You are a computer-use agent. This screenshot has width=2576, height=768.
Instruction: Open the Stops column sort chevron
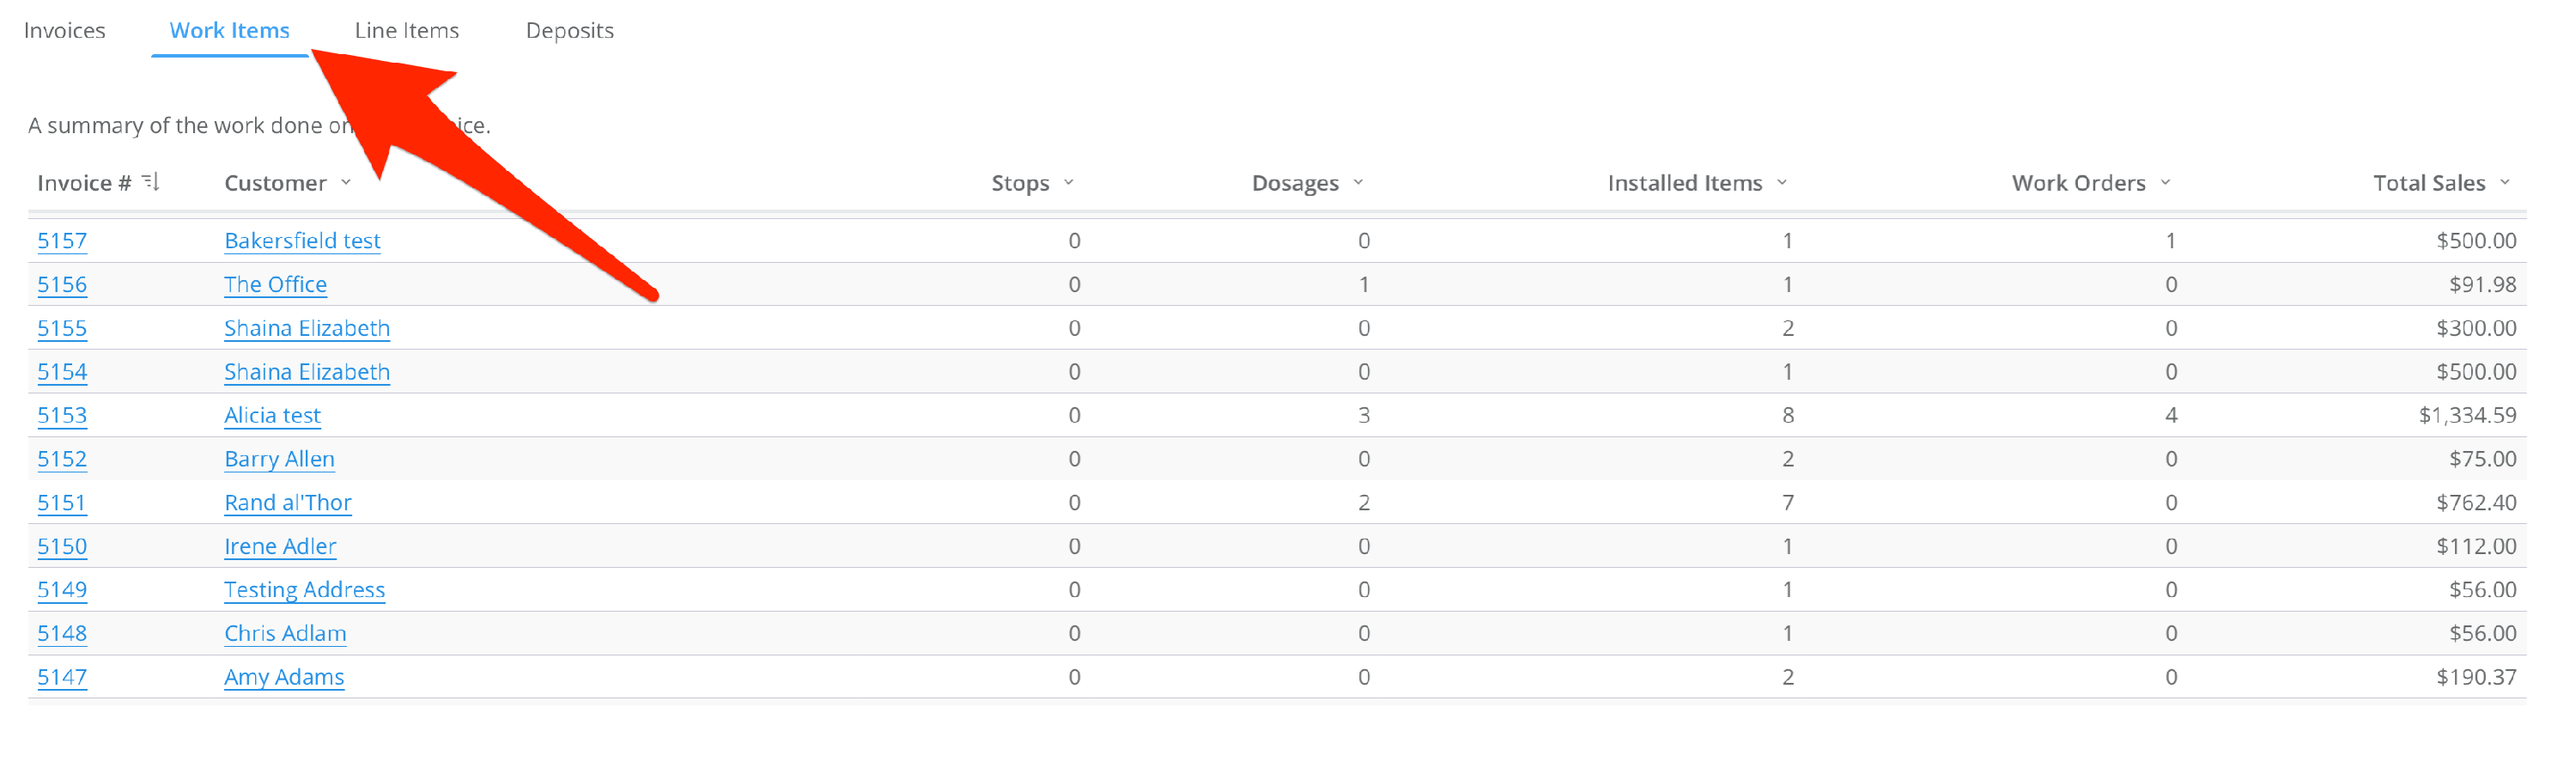tap(1069, 182)
